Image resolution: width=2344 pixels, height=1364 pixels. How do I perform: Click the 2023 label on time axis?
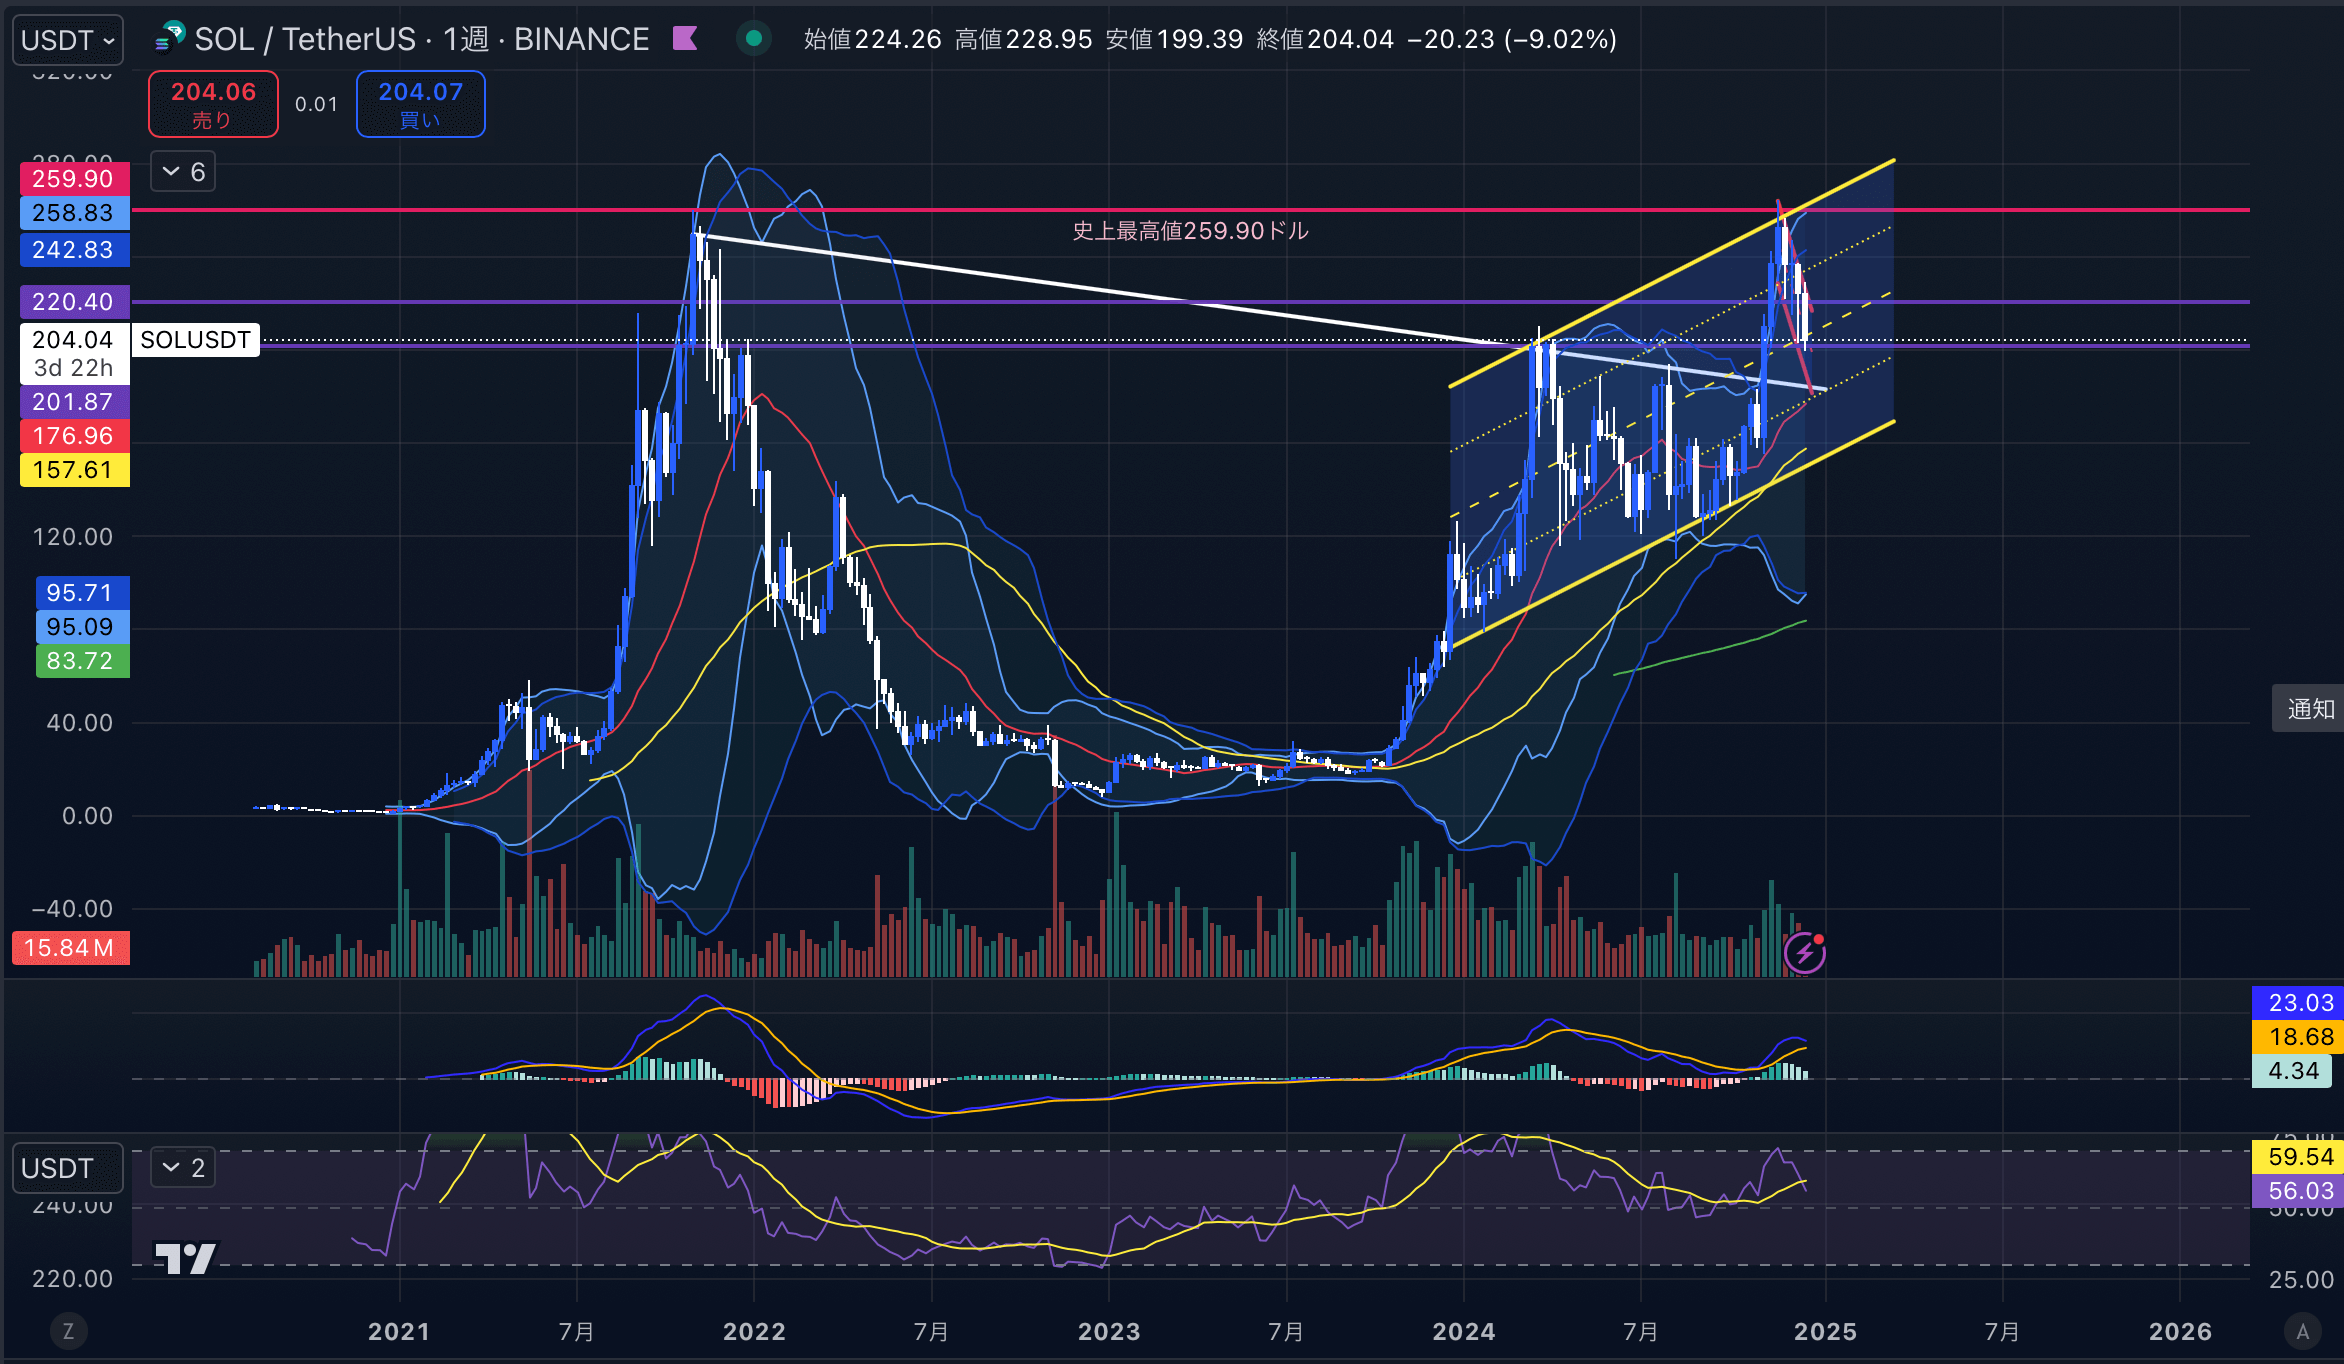(x=1109, y=1332)
